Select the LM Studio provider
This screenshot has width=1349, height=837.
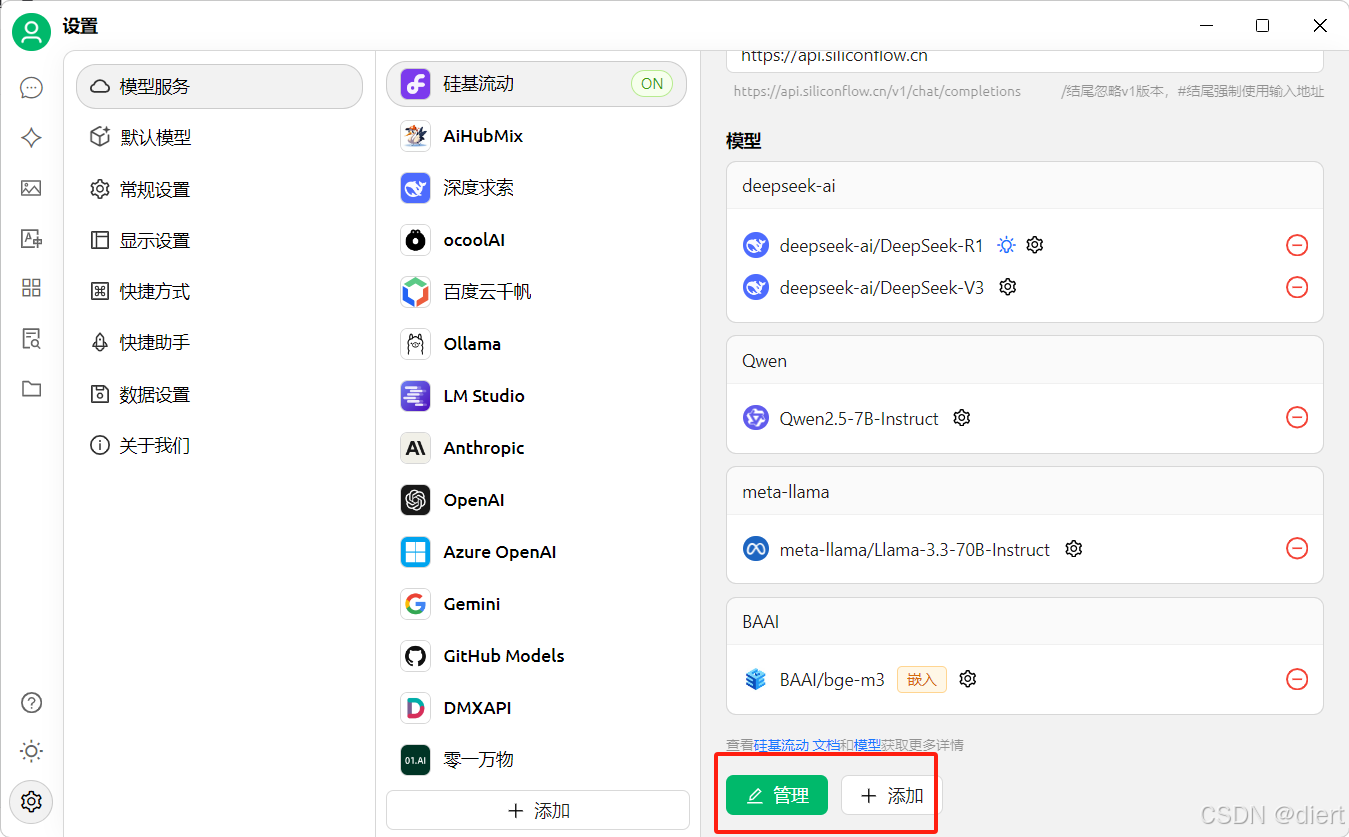(537, 396)
